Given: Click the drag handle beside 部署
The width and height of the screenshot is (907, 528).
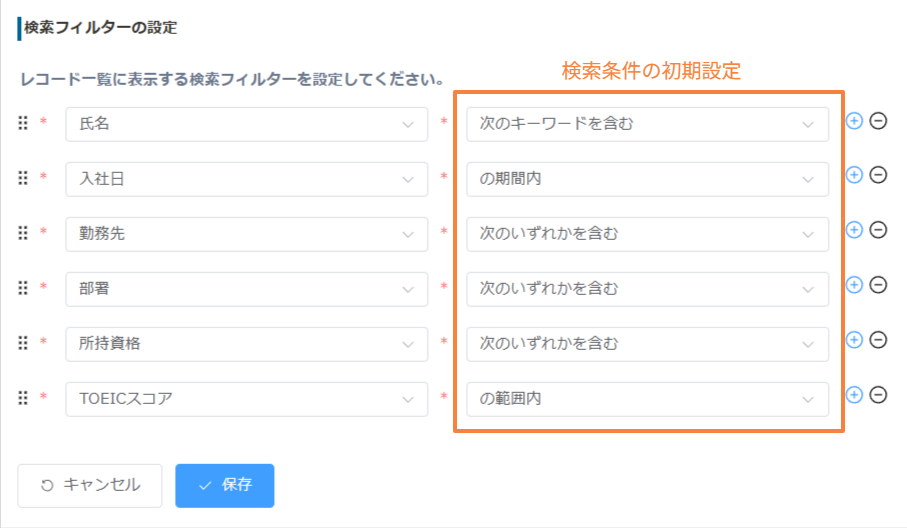Looking at the screenshot, I should 23,287.
